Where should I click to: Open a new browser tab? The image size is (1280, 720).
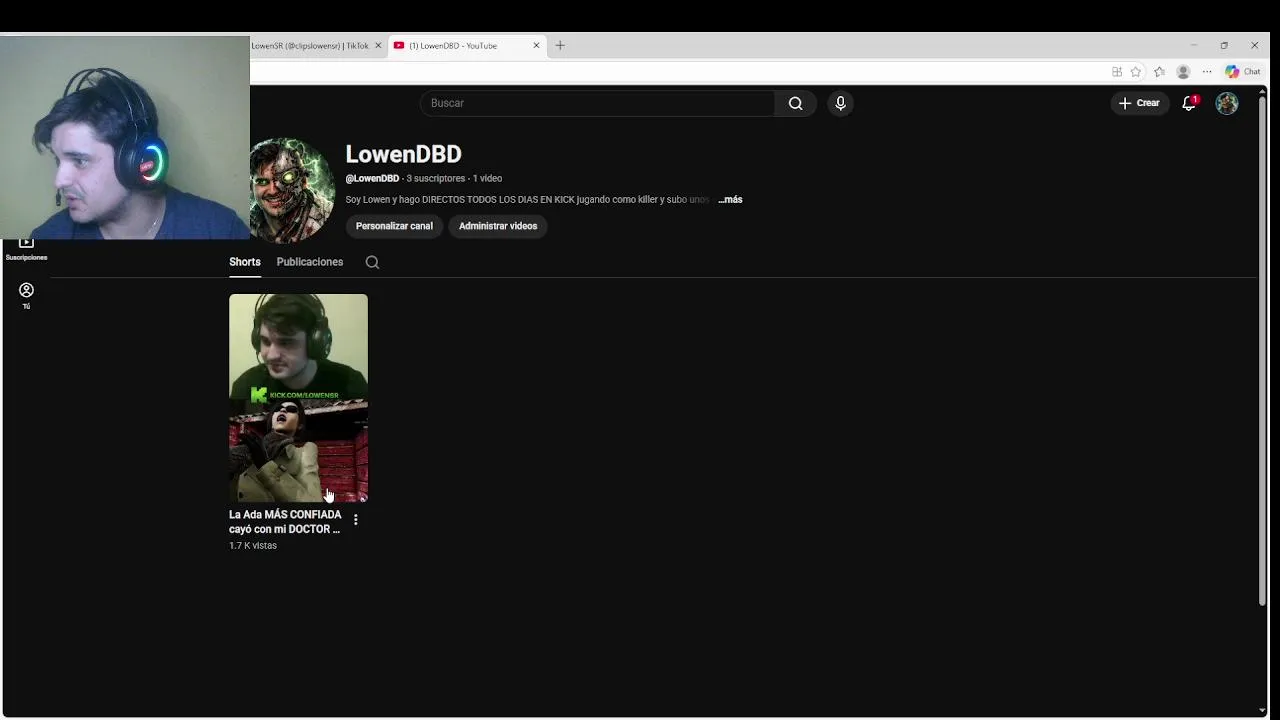(x=560, y=46)
